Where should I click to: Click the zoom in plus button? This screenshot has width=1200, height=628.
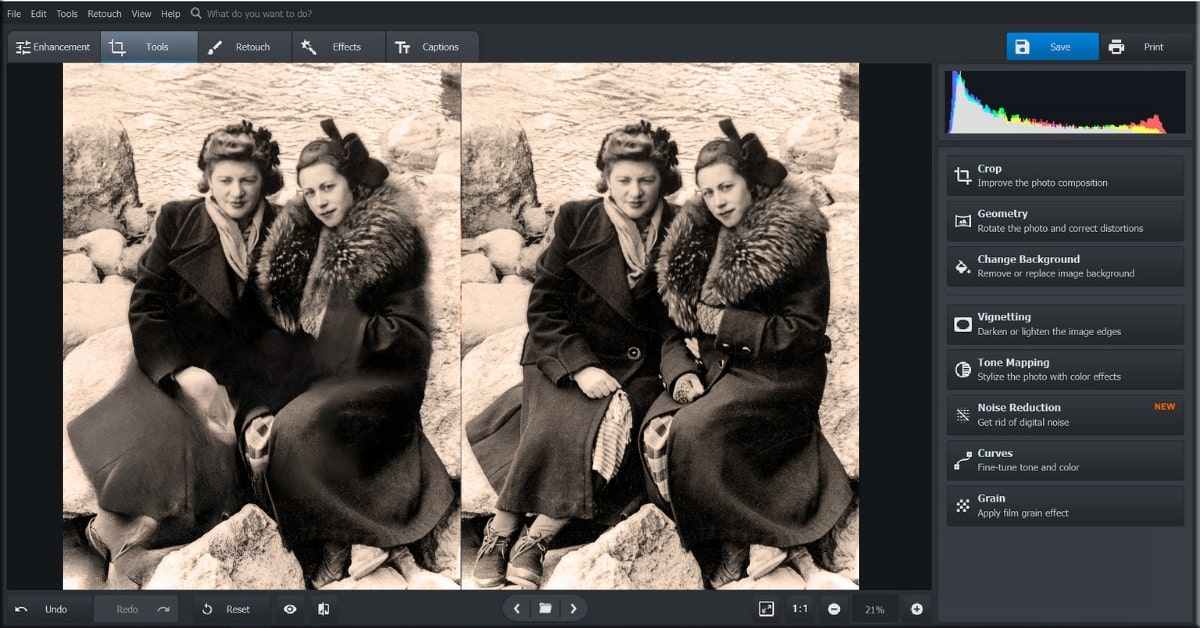tap(916, 609)
